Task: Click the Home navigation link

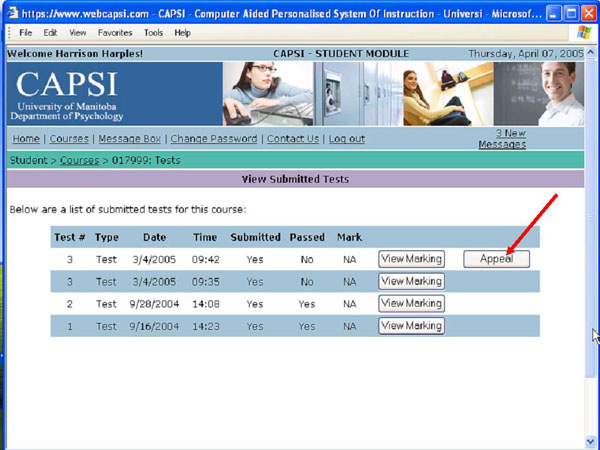Action: pos(26,139)
